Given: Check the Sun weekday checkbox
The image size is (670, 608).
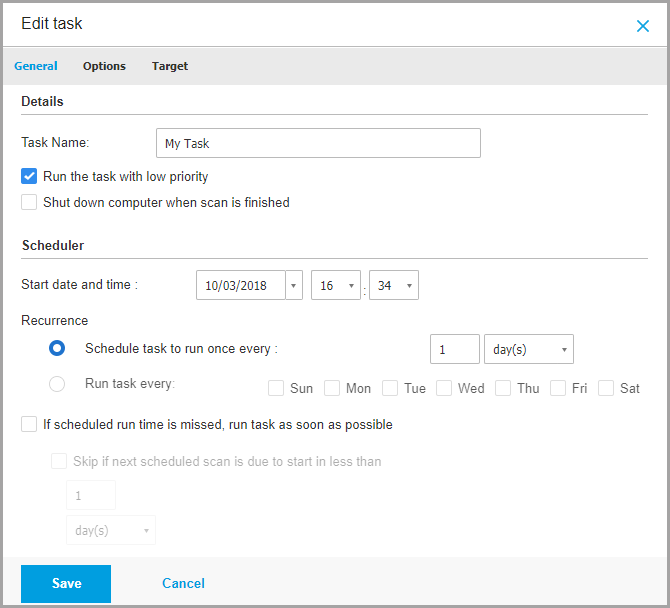Looking at the screenshot, I should 276,388.
